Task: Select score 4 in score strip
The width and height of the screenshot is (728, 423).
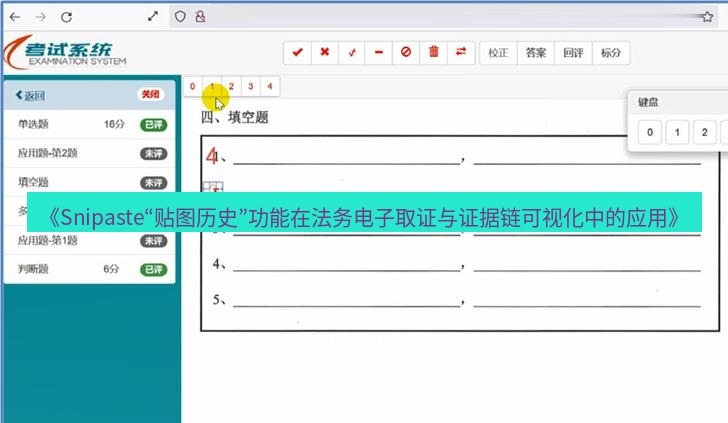Action: pos(270,86)
